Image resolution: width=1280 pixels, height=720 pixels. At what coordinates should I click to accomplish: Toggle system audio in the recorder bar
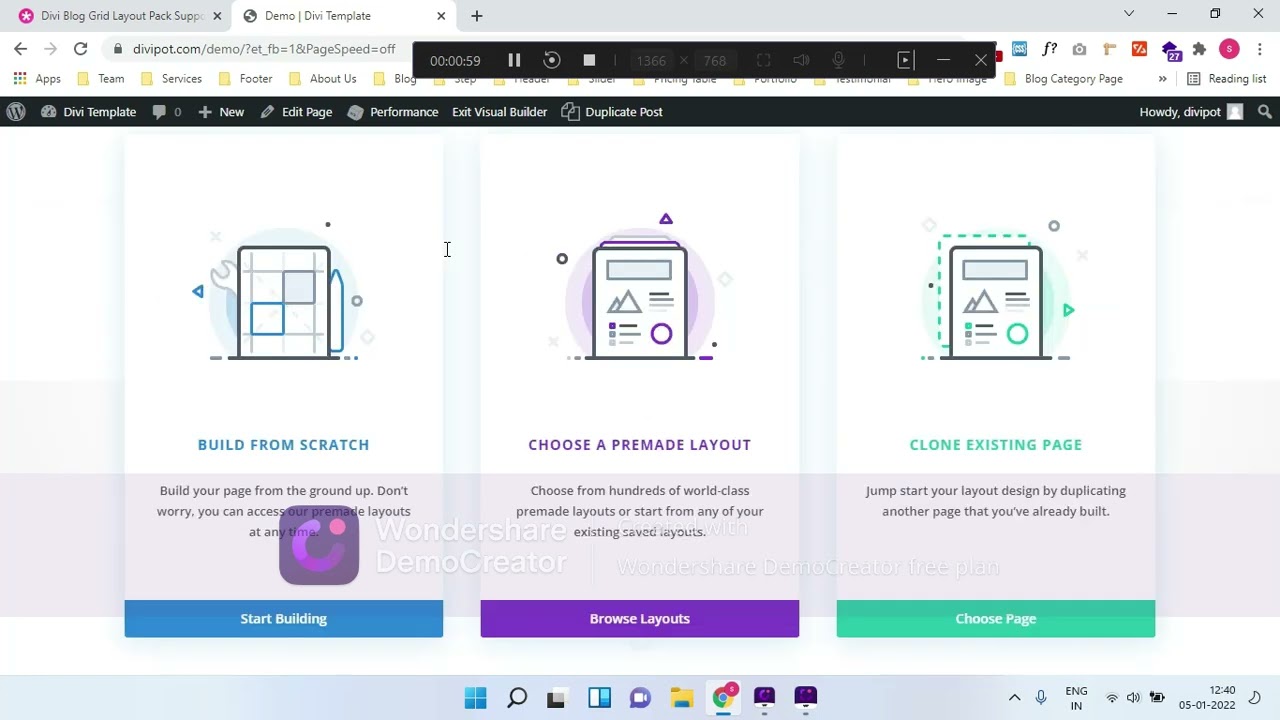(x=801, y=60)
